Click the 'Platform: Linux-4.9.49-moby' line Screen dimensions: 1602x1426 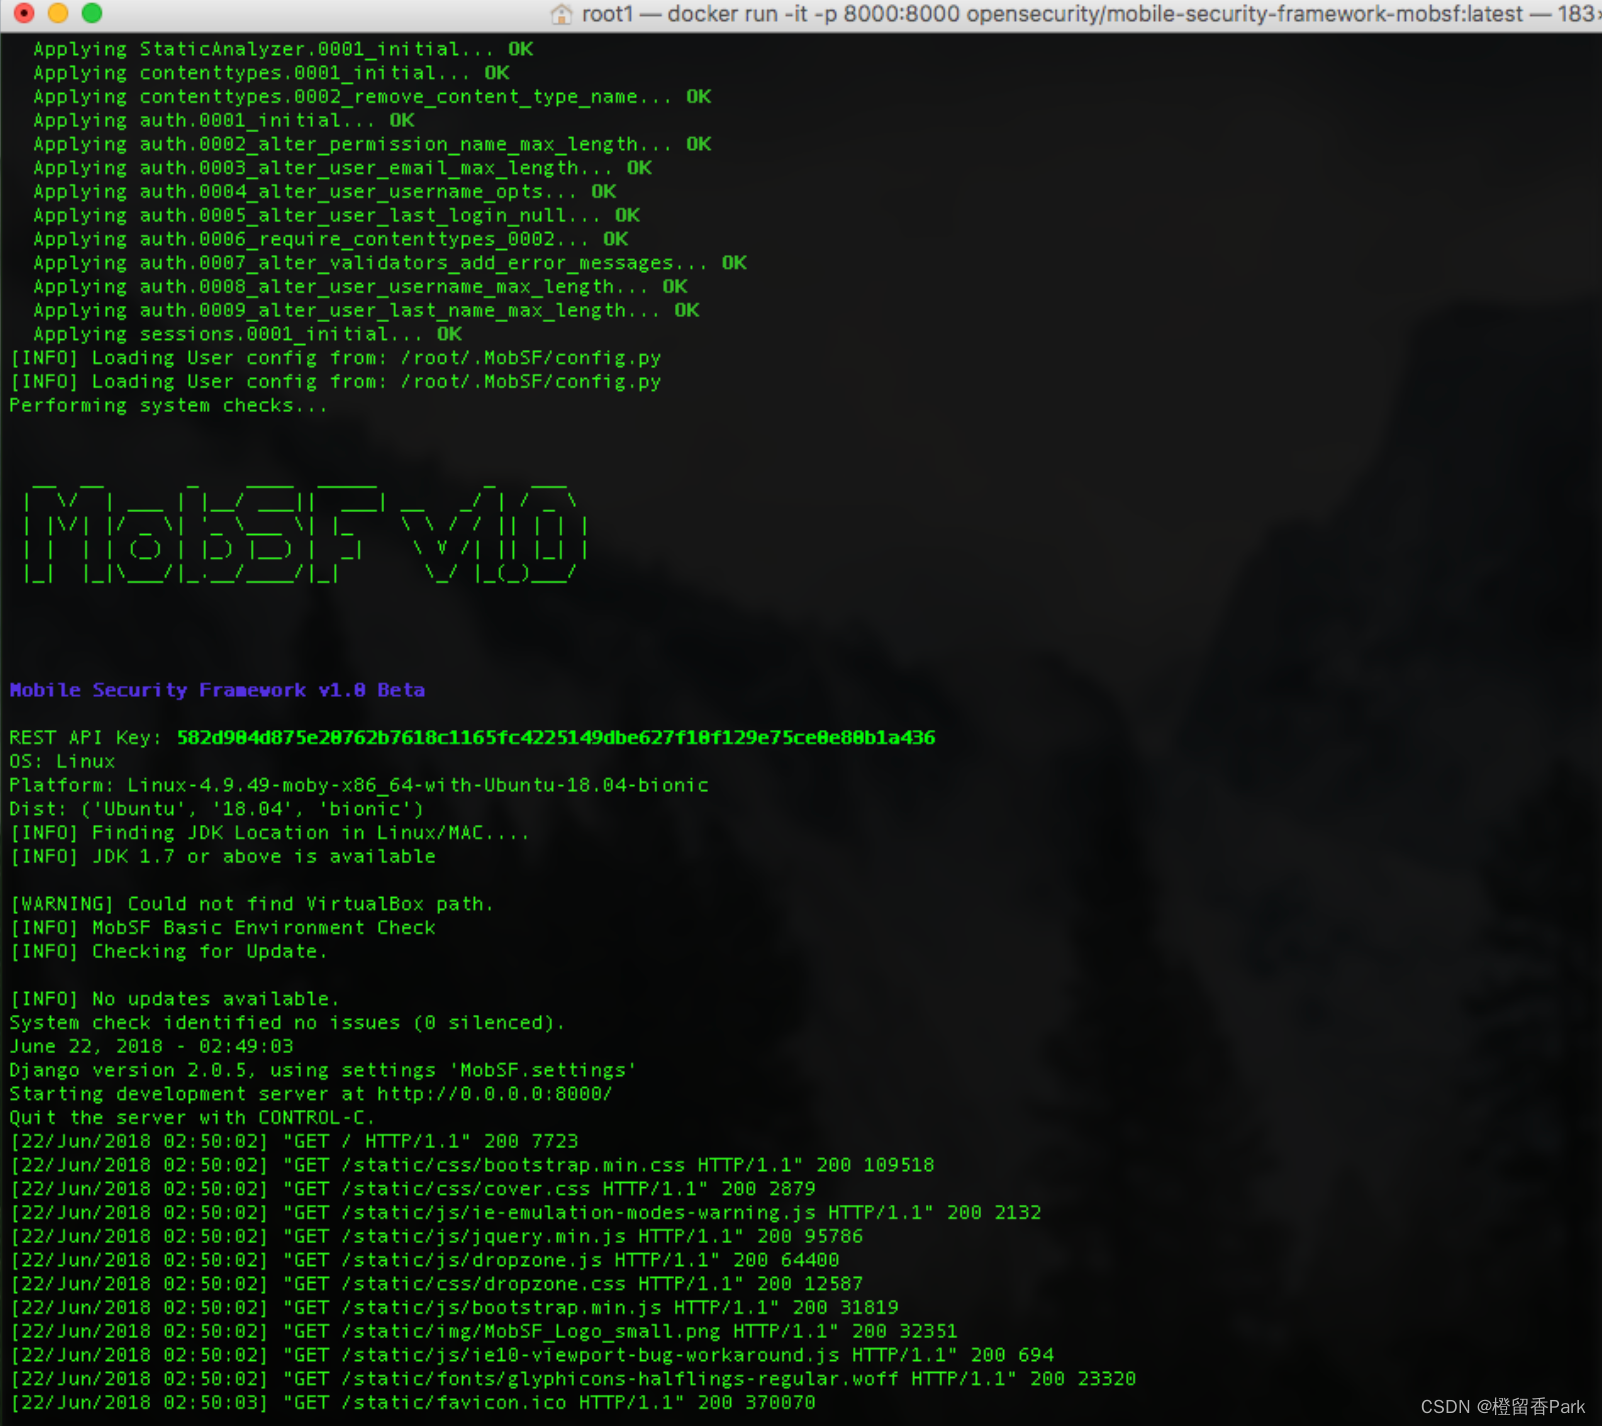tap(359, 785)
